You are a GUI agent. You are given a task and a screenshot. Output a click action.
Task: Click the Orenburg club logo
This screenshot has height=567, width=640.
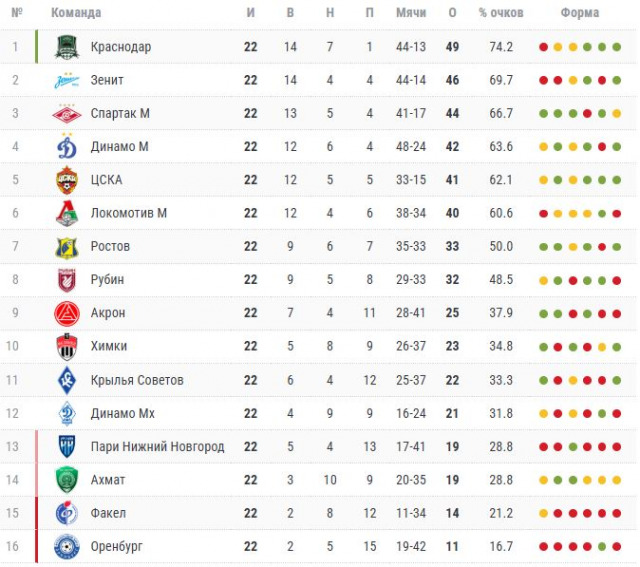click(66, 547)
